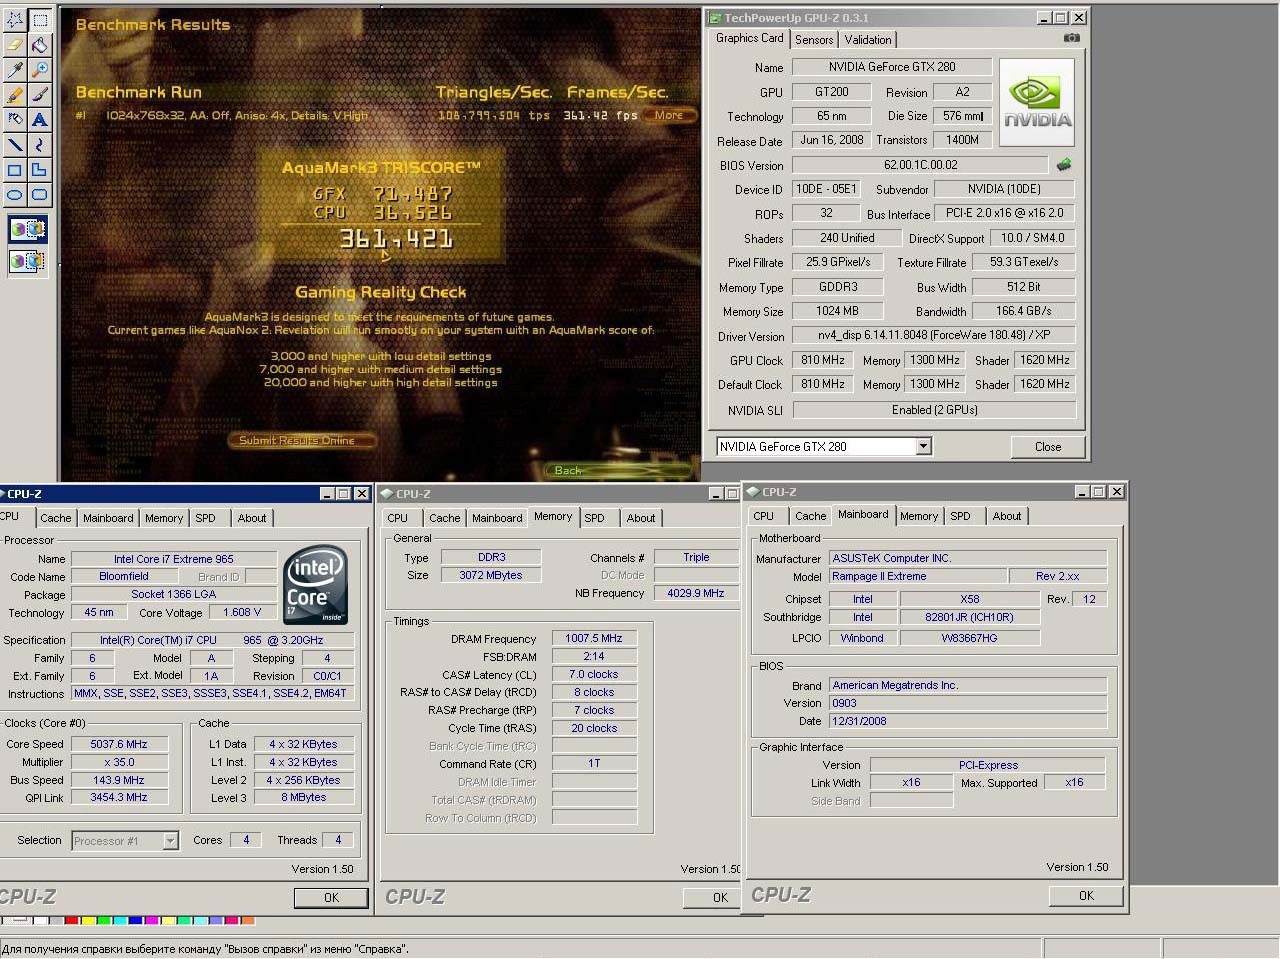1280x959 pixels.
Task: Switch to CPU tab in middle CPU-Z window
Action: point(398,518)
